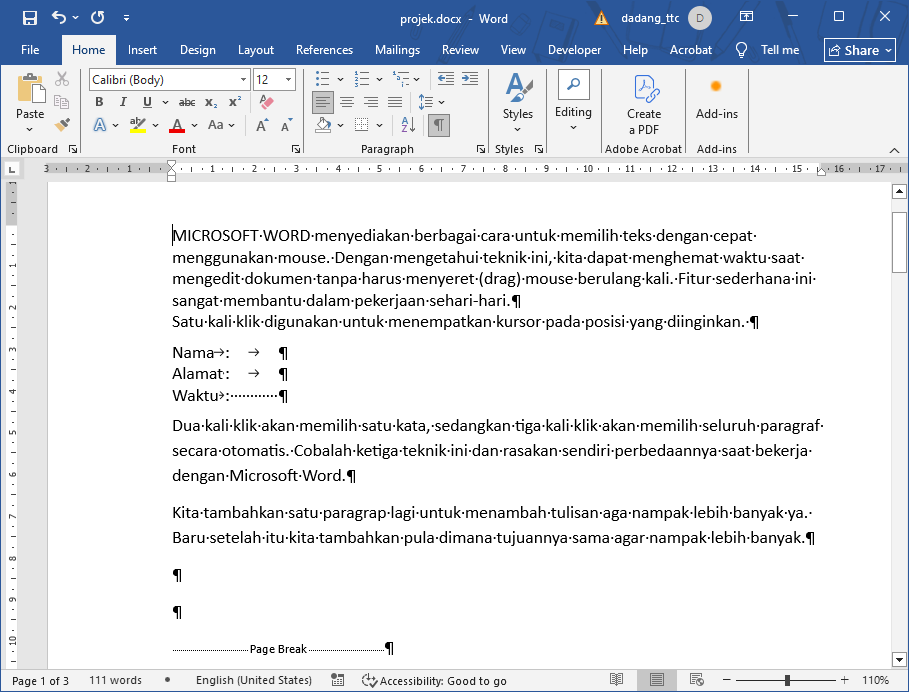Click the Multilevel List icon
Viewport: 909px width, 692px height.
point(401,79)
